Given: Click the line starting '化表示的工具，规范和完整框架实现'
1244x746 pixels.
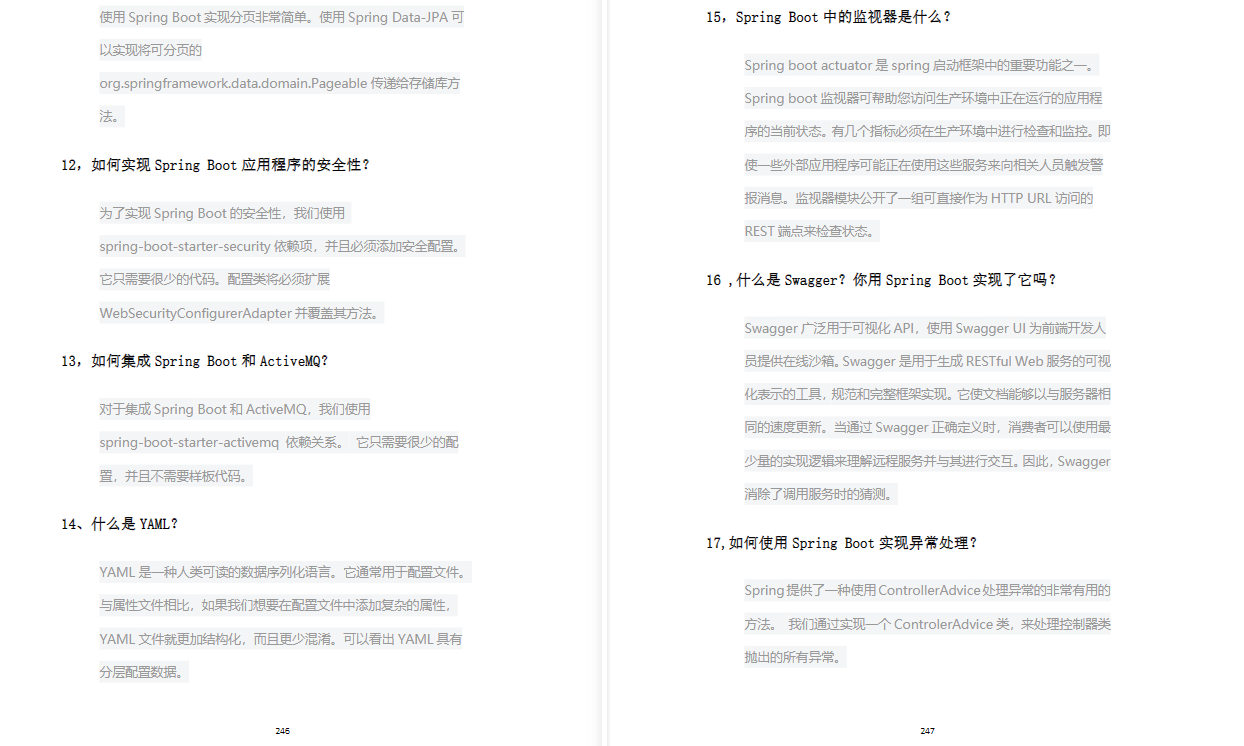Looking at the screenshot, I should pos(927,394).
